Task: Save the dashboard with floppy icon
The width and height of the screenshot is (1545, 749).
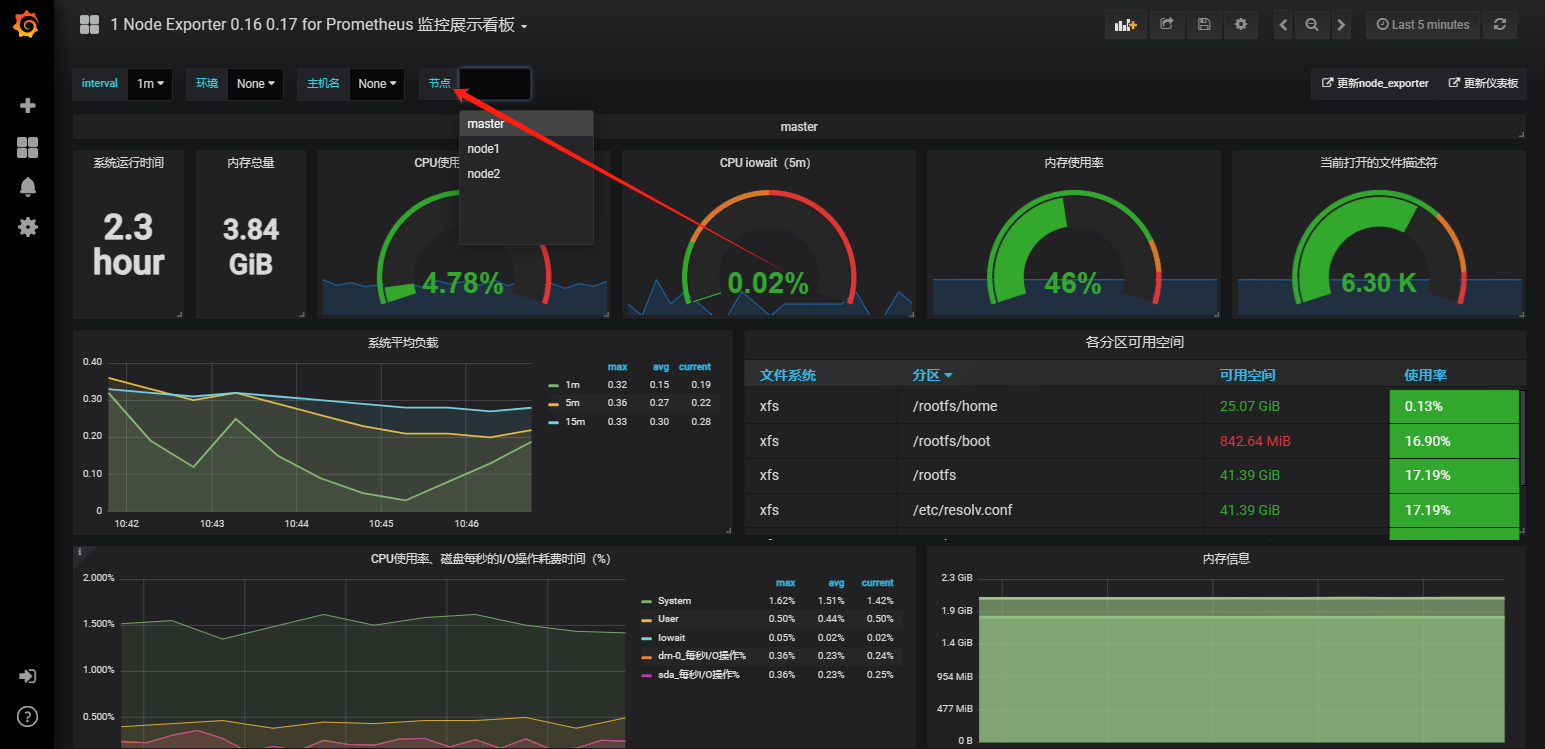Action: point(1204,25)
